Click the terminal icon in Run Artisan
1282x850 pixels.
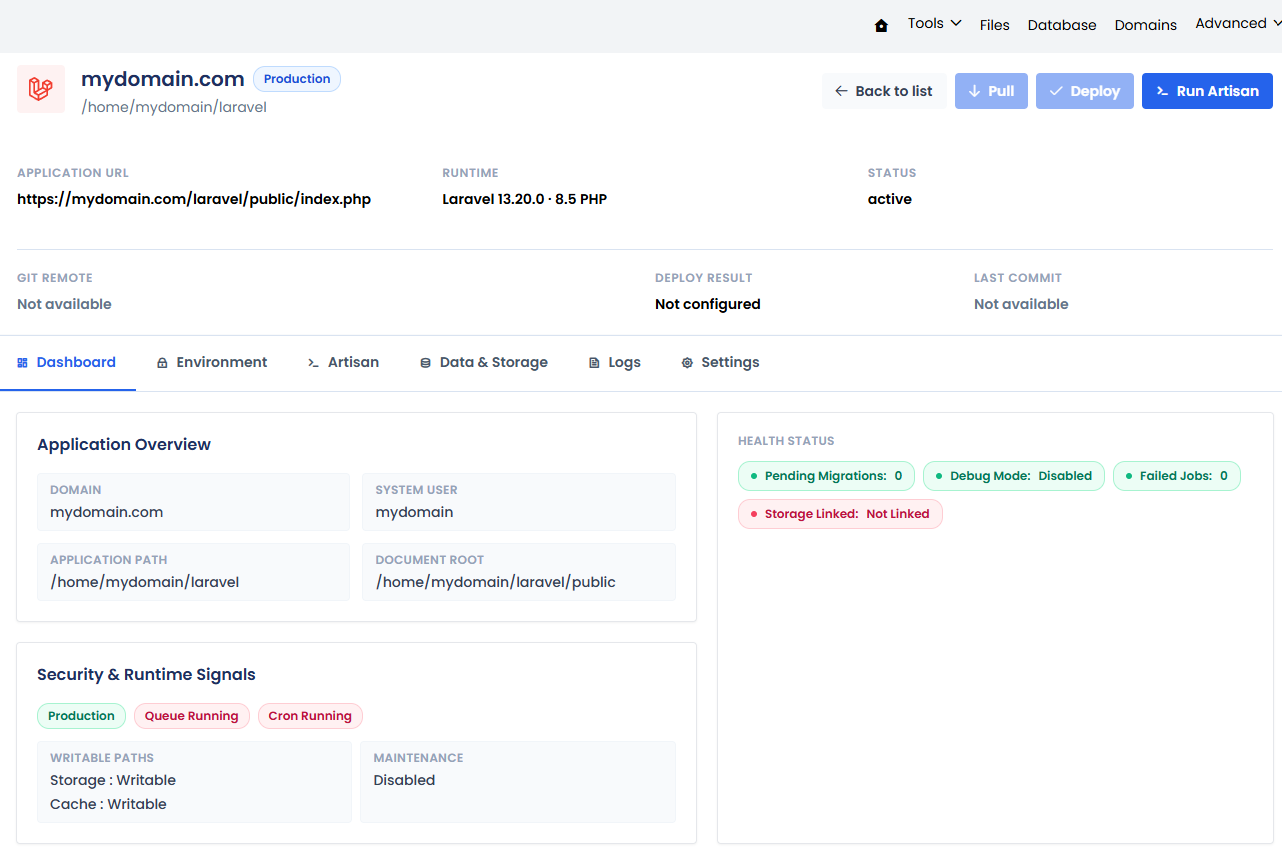[x=1163, y=91]
